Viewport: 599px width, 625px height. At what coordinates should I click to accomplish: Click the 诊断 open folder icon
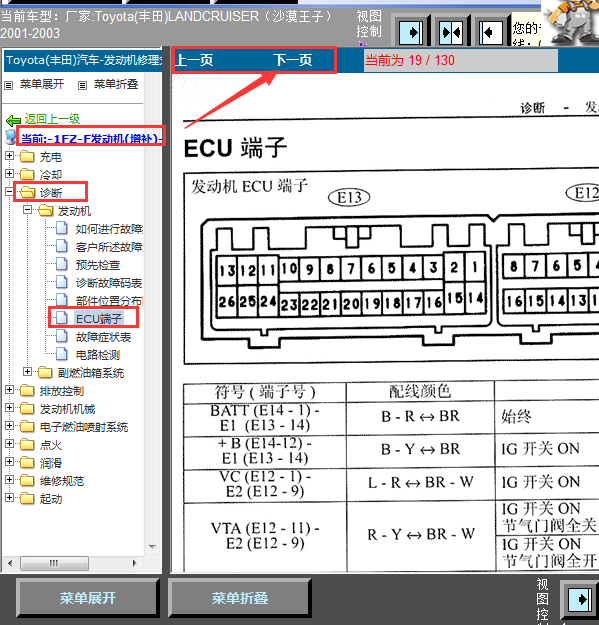coord(27,193)
